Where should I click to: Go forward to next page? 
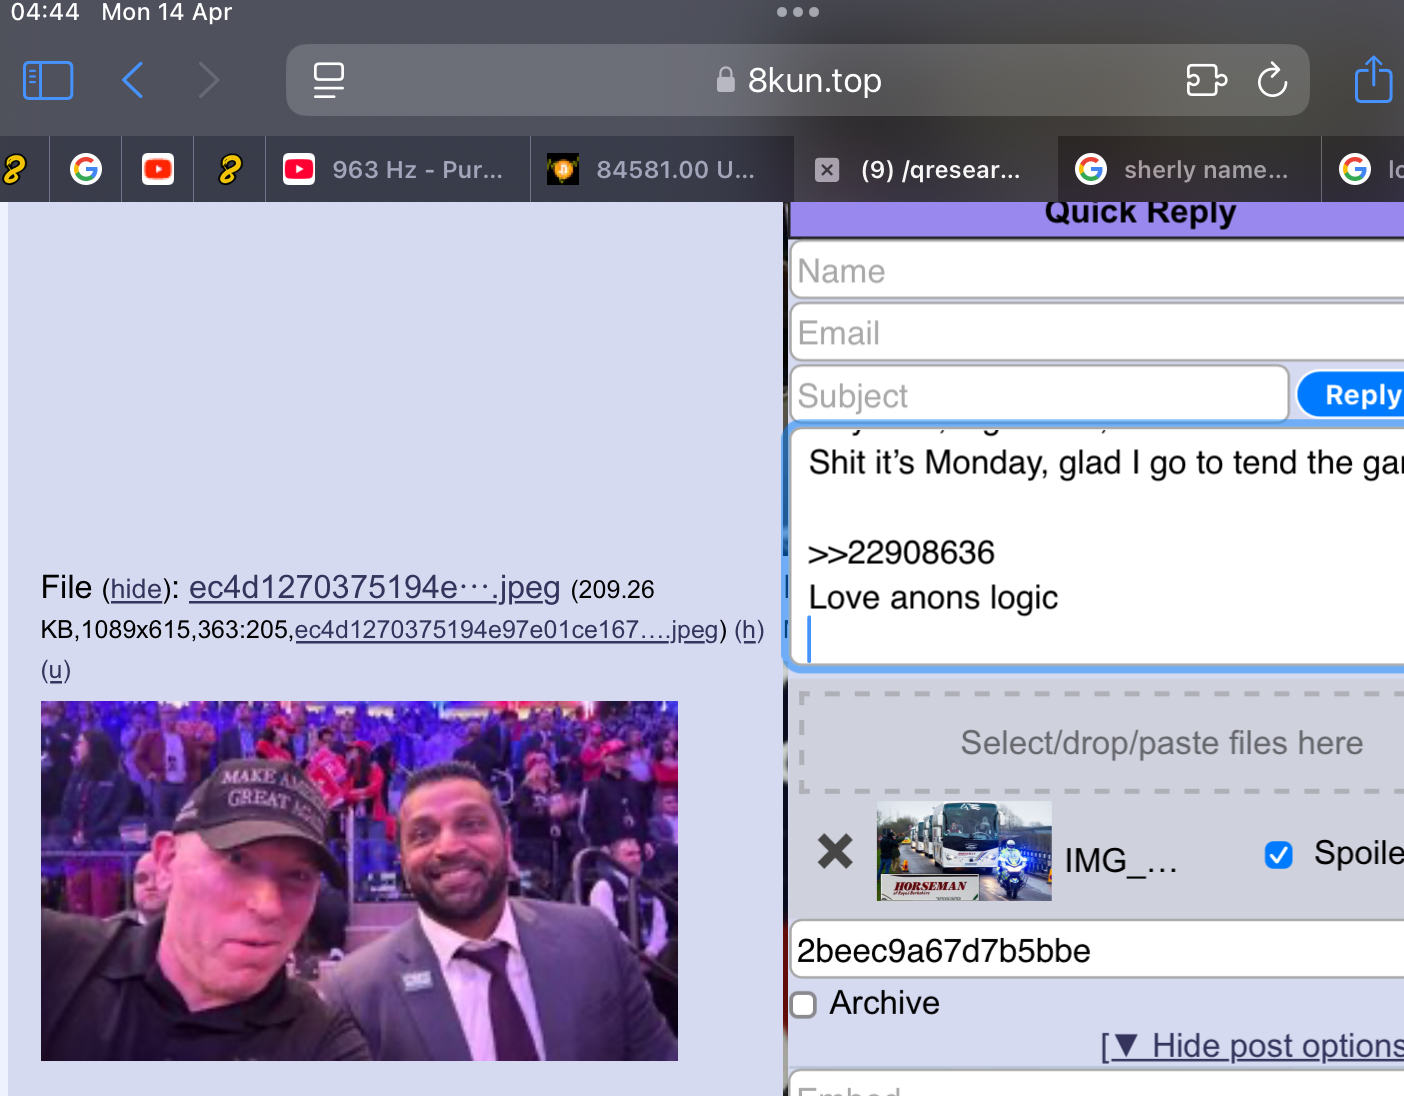[x=208, y=80]
